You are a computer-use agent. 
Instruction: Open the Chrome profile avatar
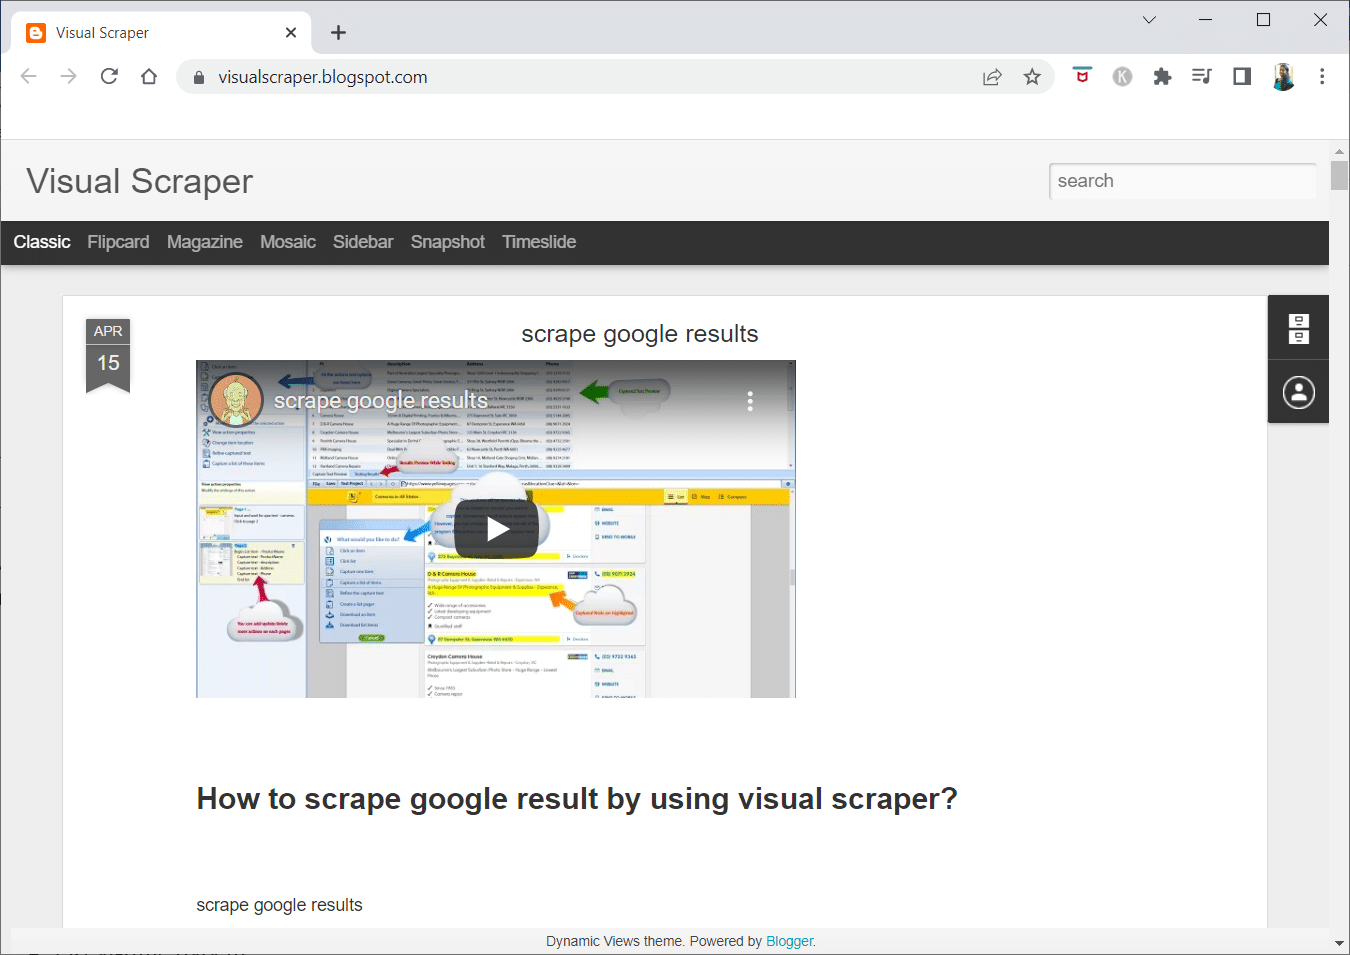point(1283,77)
